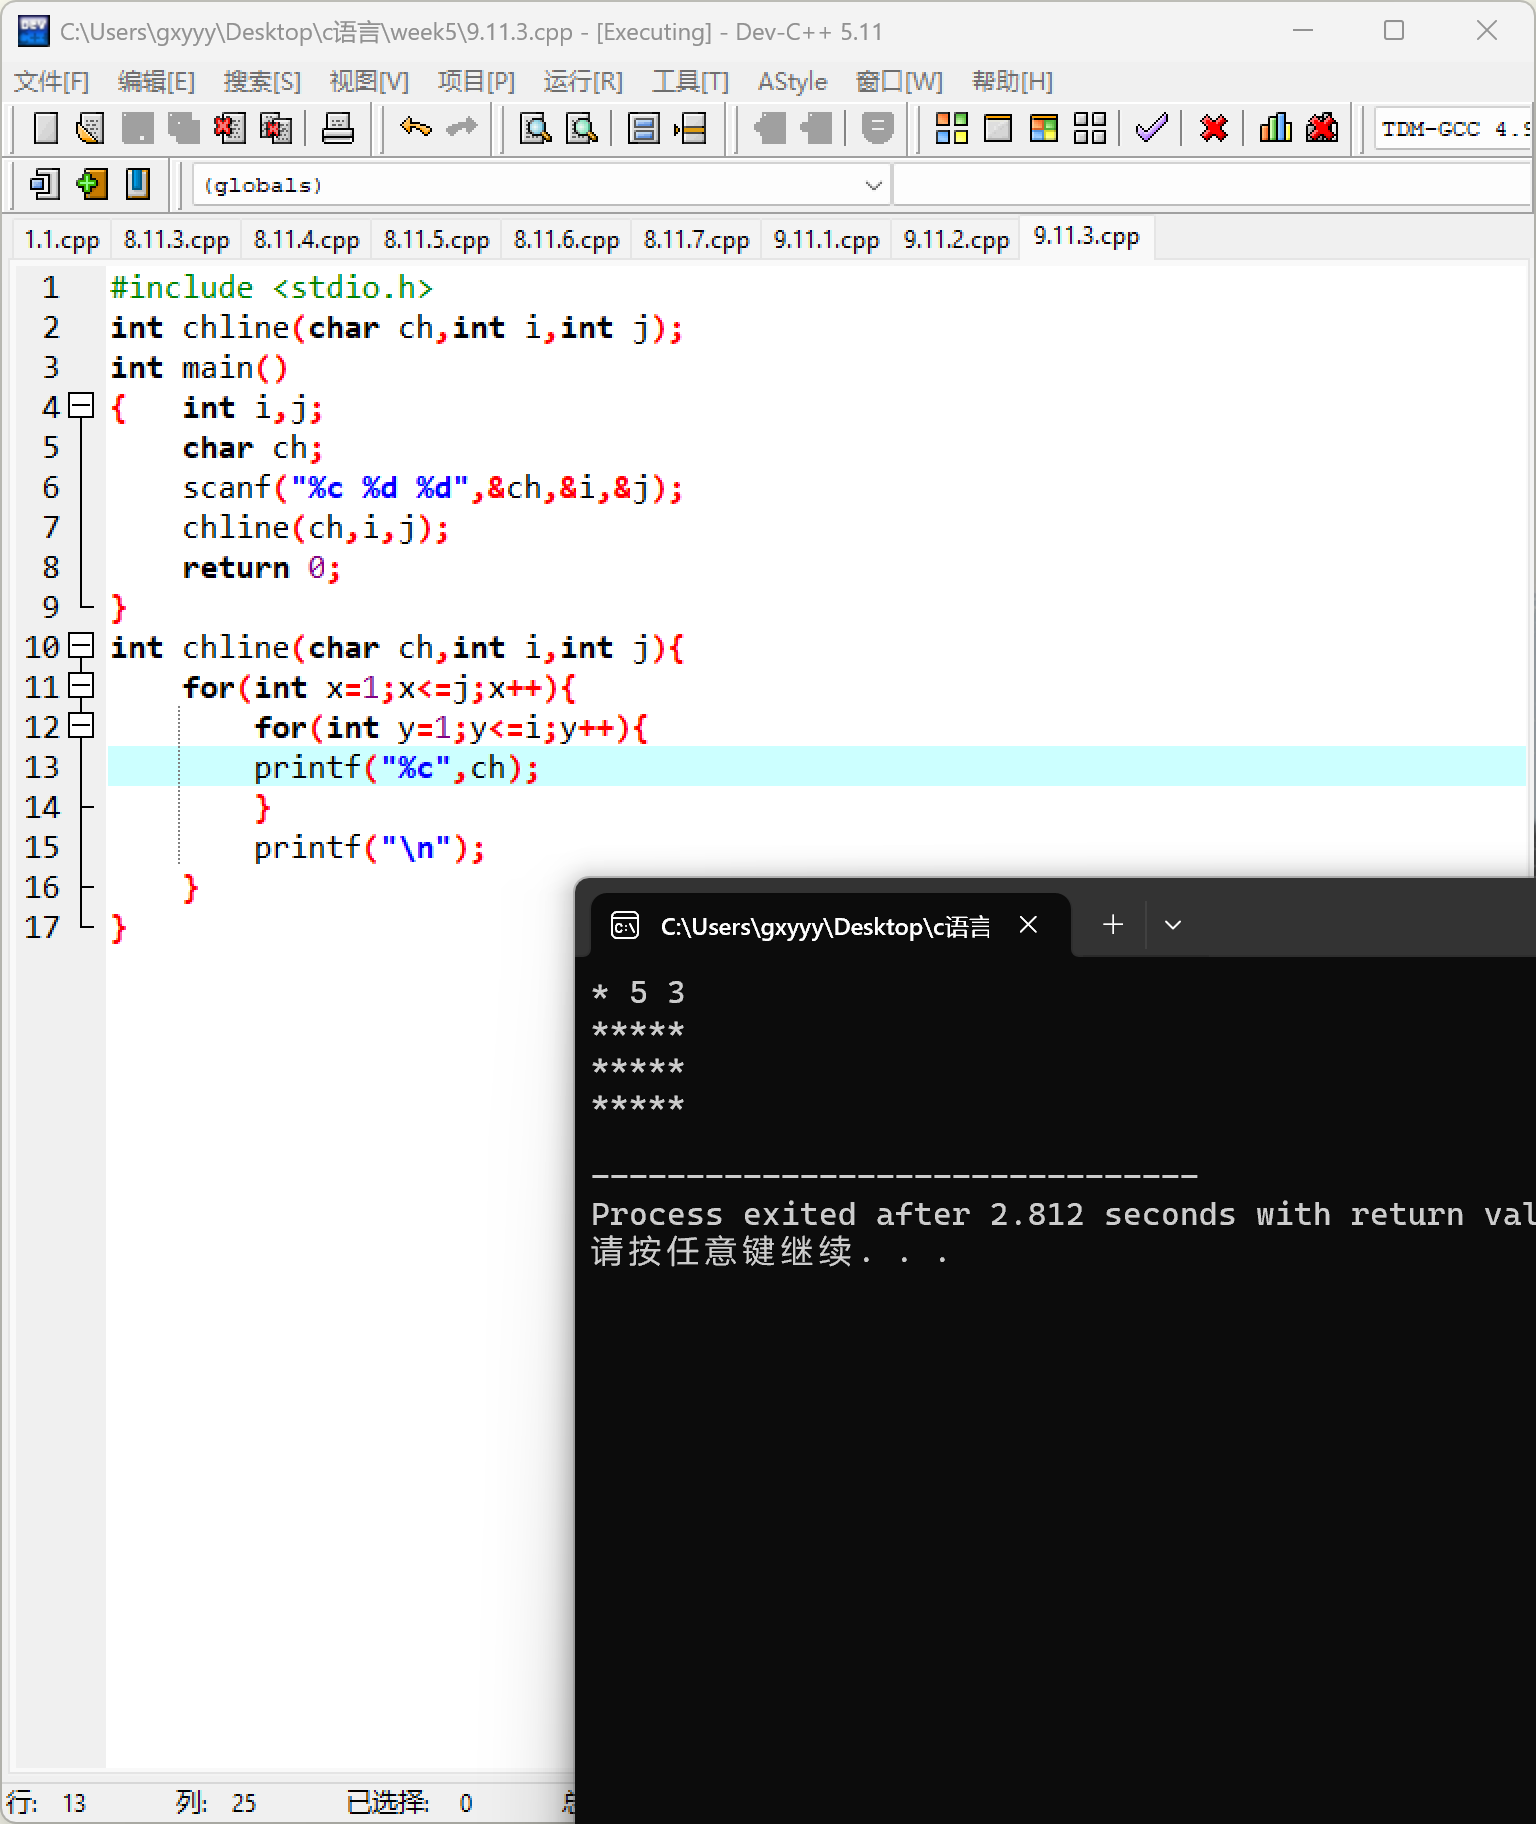Select the terminal tab titled C:\Users\gxyyy\Desktop

[x=830, y=926]
